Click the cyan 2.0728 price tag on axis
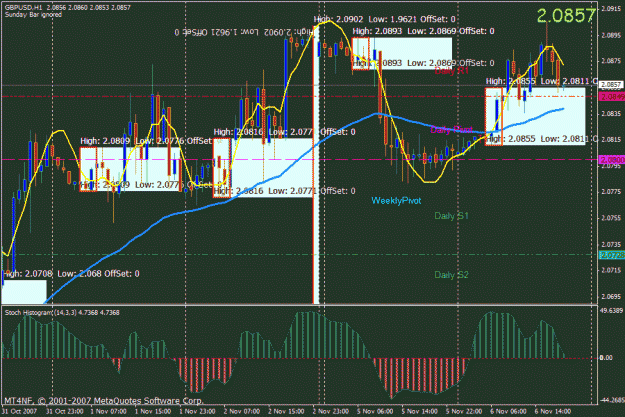The height and width of the screenshot is (417, 625). coord(612,255)
